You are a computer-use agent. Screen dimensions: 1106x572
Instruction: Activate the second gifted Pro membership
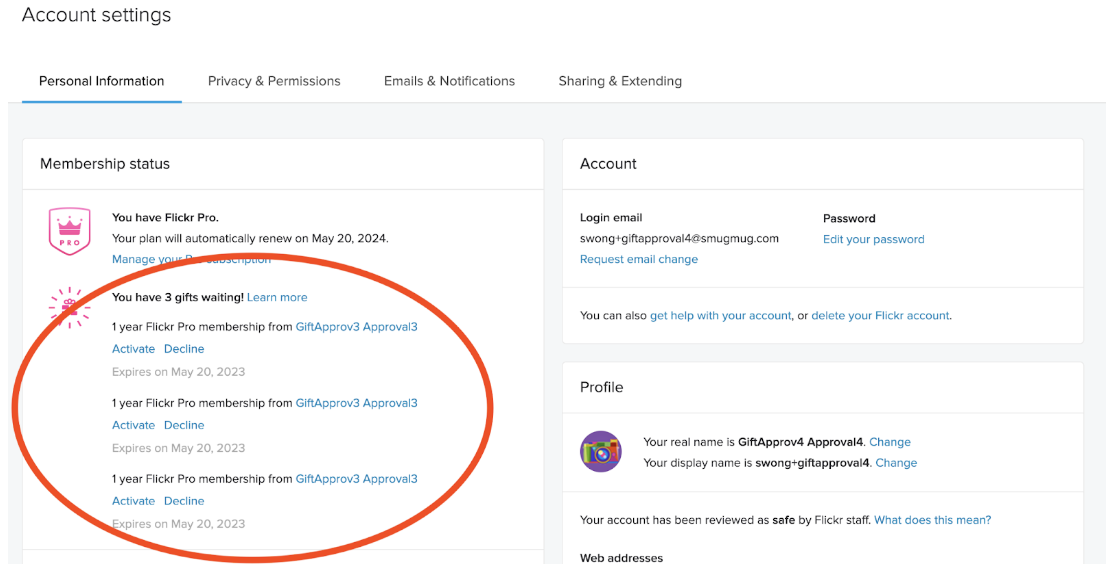click(133, 425)
